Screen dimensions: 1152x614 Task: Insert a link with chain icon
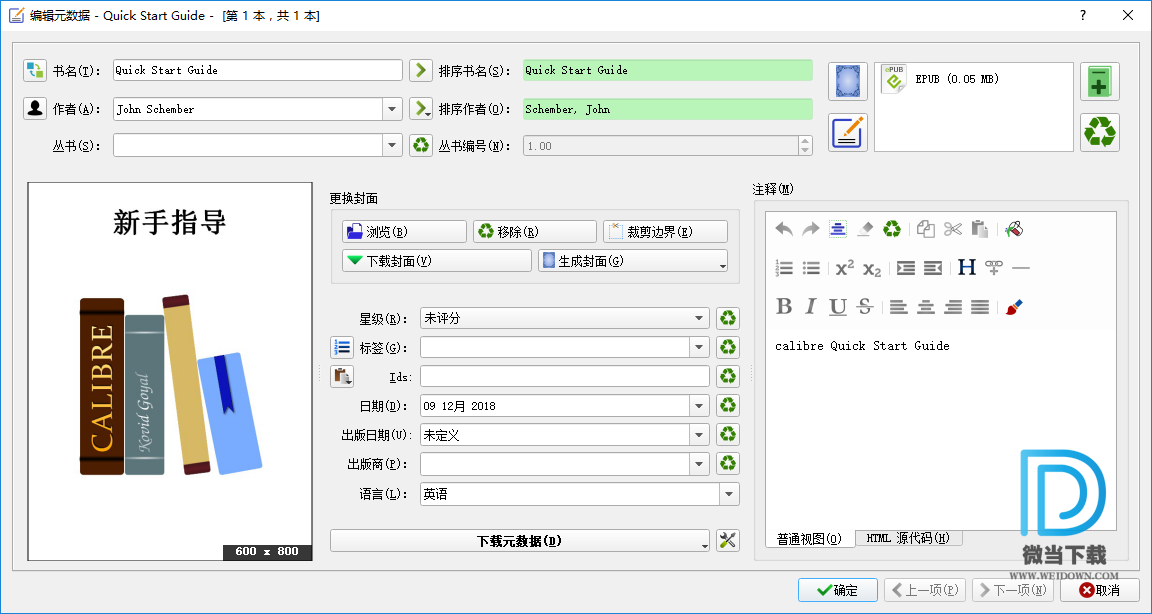(994, 268)
